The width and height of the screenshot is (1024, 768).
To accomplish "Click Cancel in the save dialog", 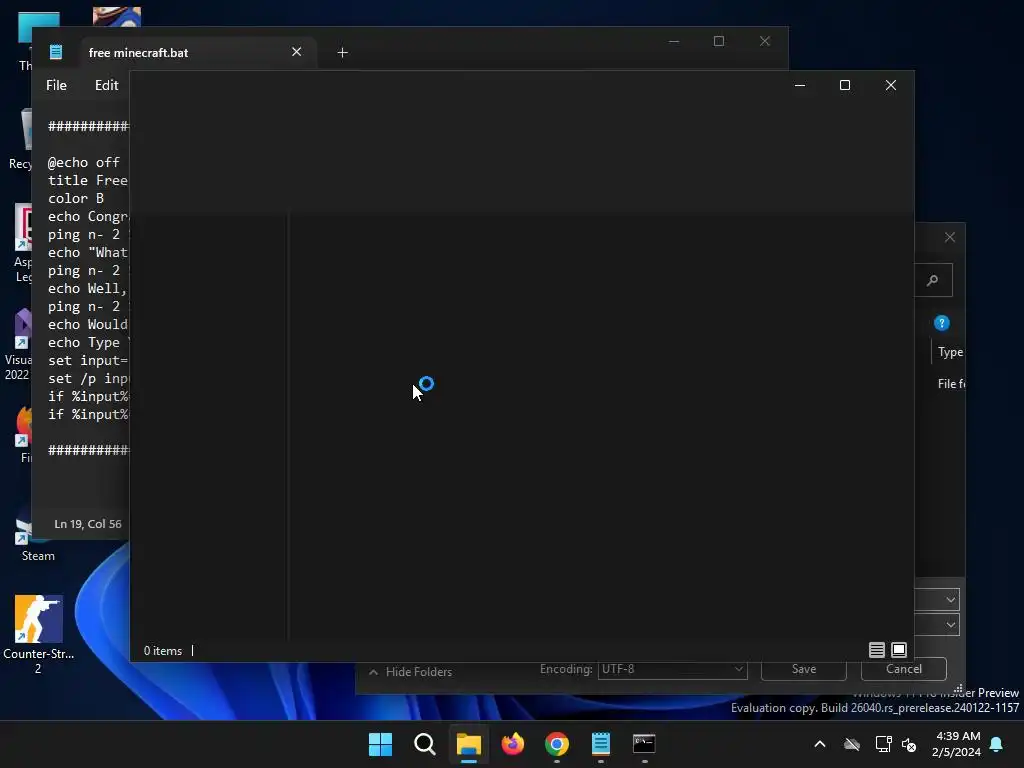I will point(904,669).
